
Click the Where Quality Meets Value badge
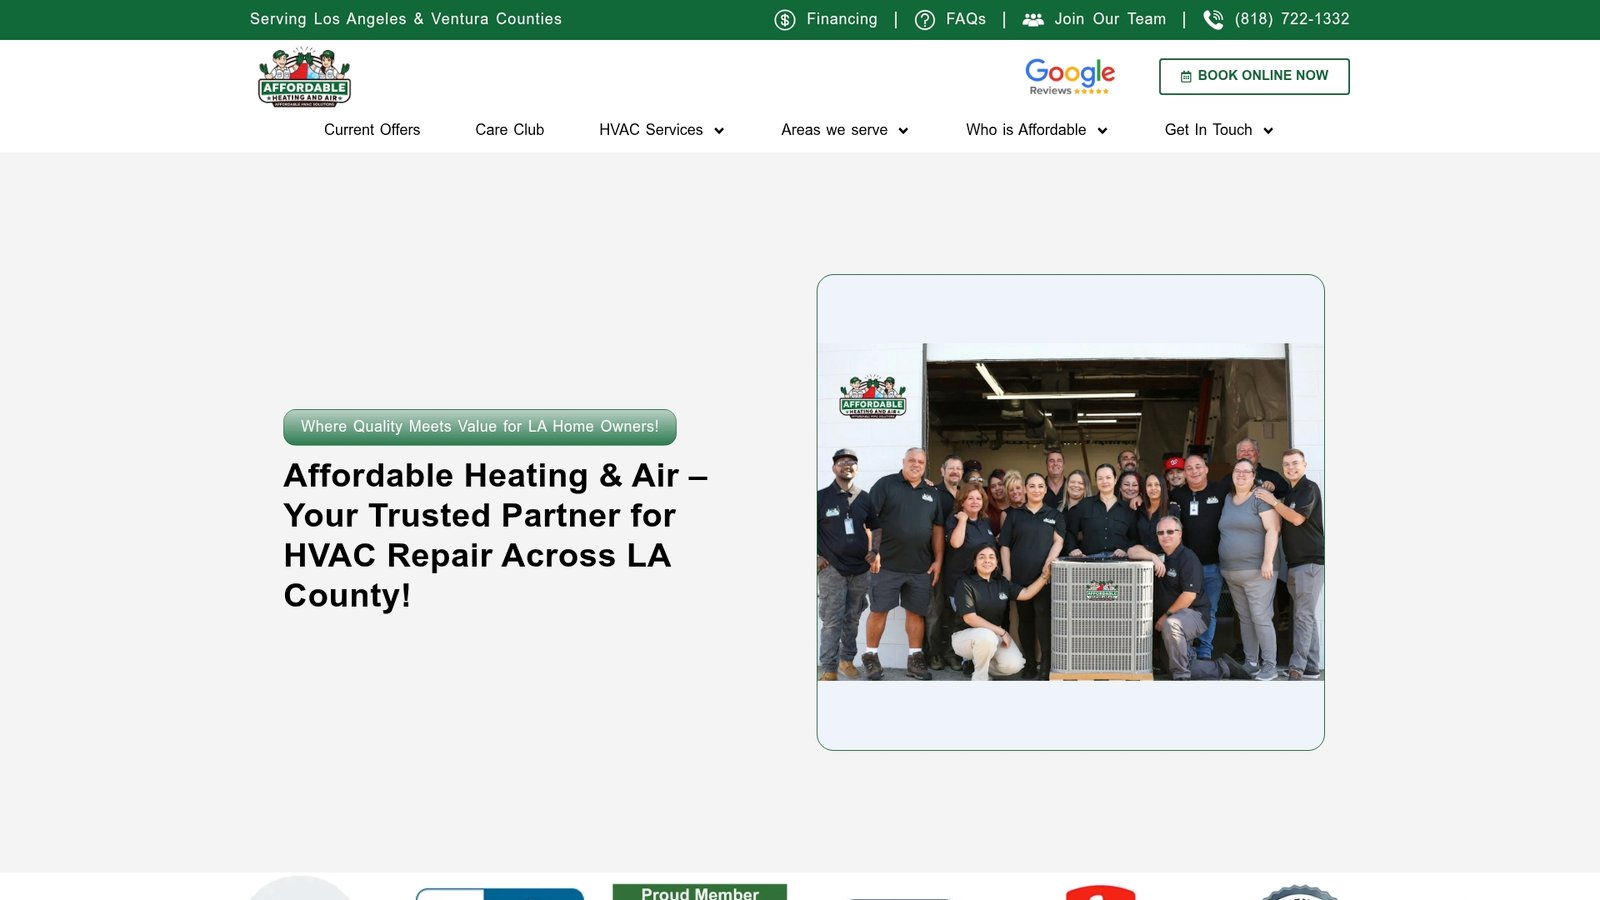point(480,427)
